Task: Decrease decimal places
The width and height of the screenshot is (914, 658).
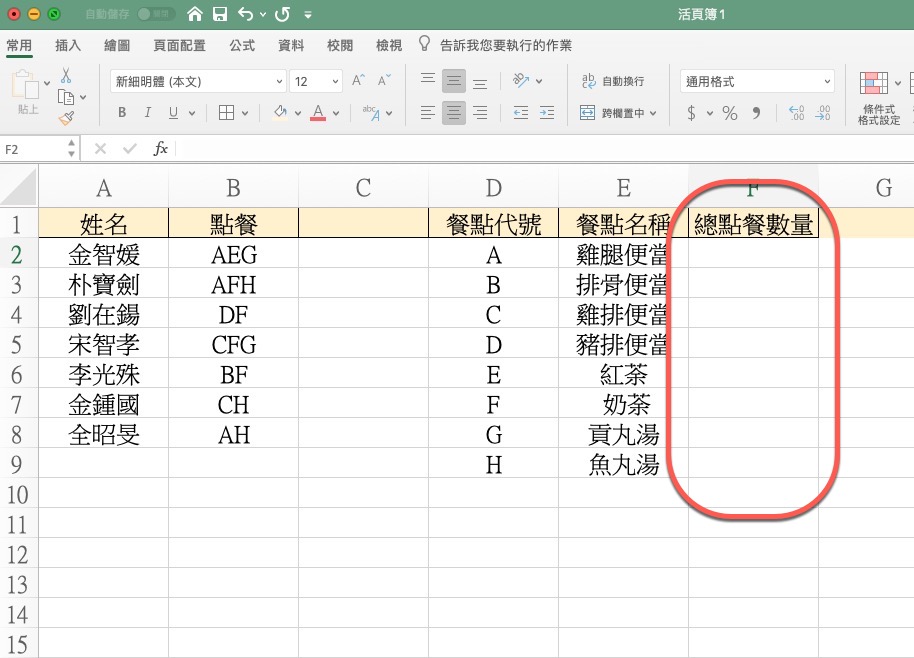Action: pos(823,112)
